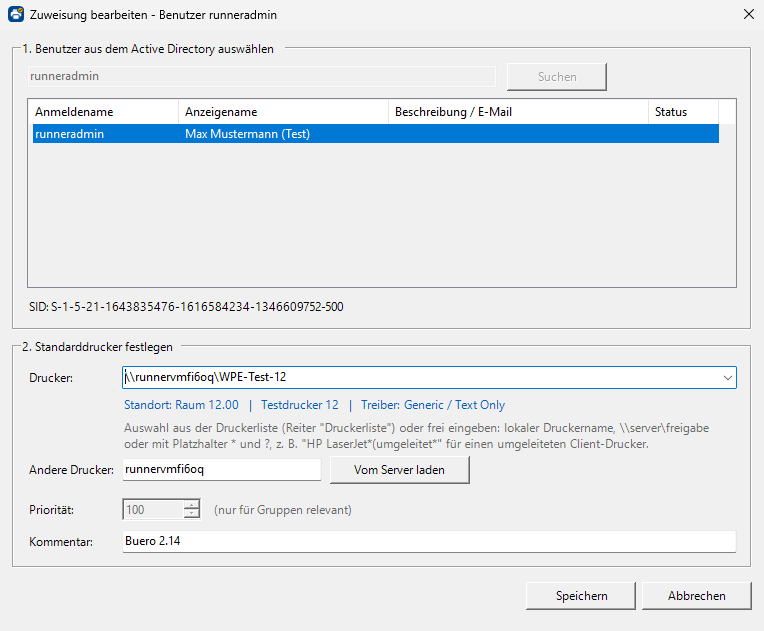Click the Drucker: label
Image resolution: width=764 pixels, height=631 pixels.
coord(51,378)
